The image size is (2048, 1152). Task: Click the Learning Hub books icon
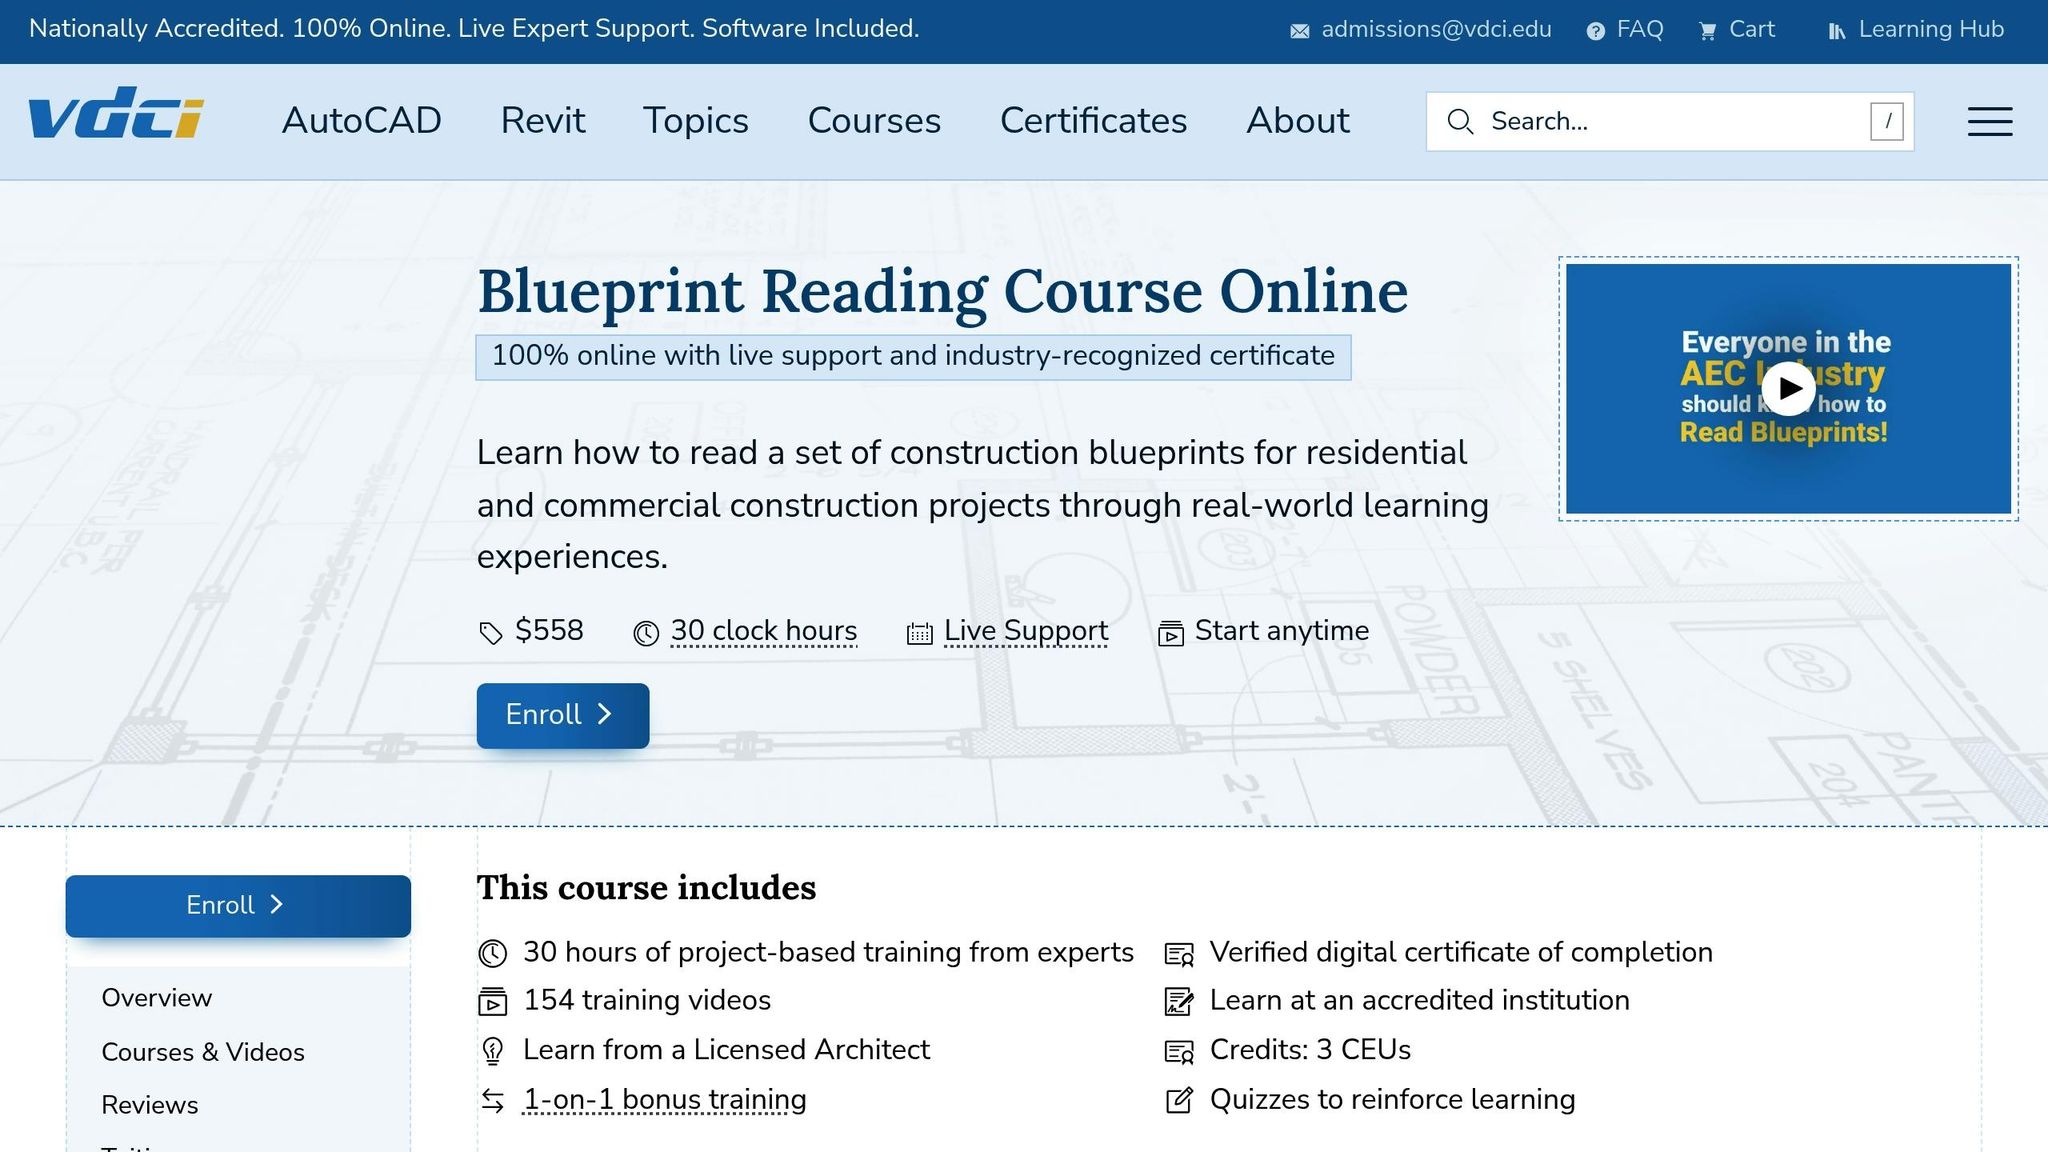1836,31
